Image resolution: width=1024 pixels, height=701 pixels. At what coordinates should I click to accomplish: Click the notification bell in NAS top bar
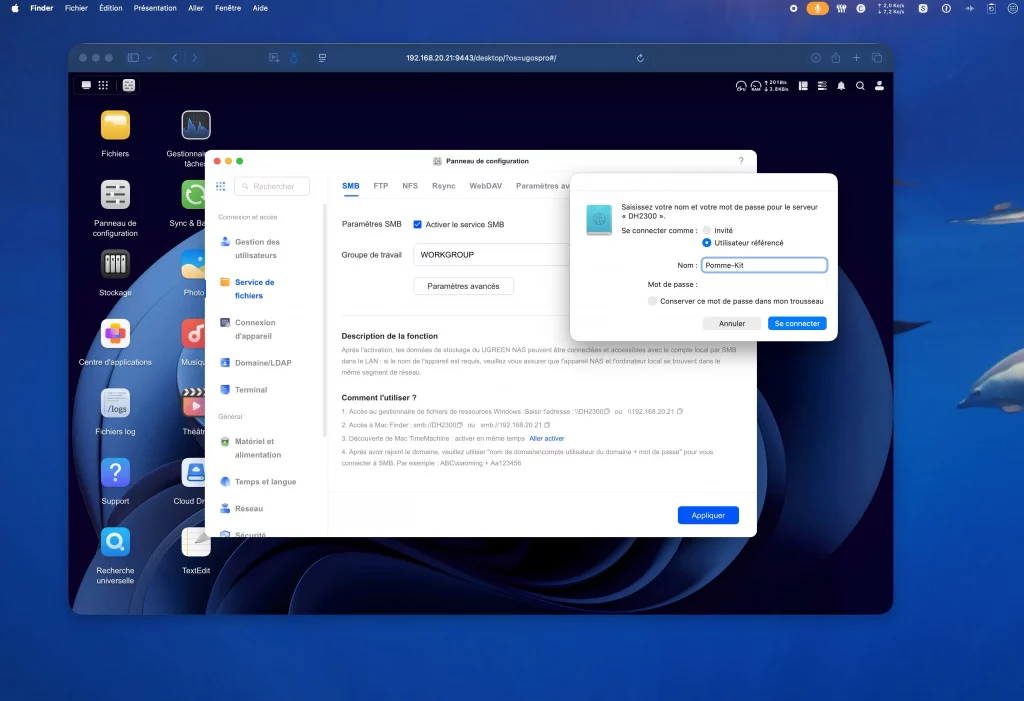[x=841, y=86]
